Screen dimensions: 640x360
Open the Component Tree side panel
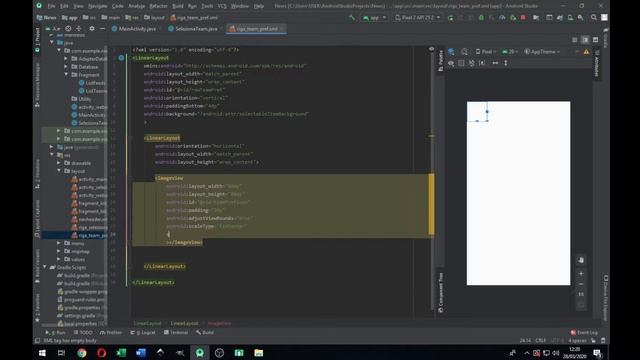tap(440, 293)
